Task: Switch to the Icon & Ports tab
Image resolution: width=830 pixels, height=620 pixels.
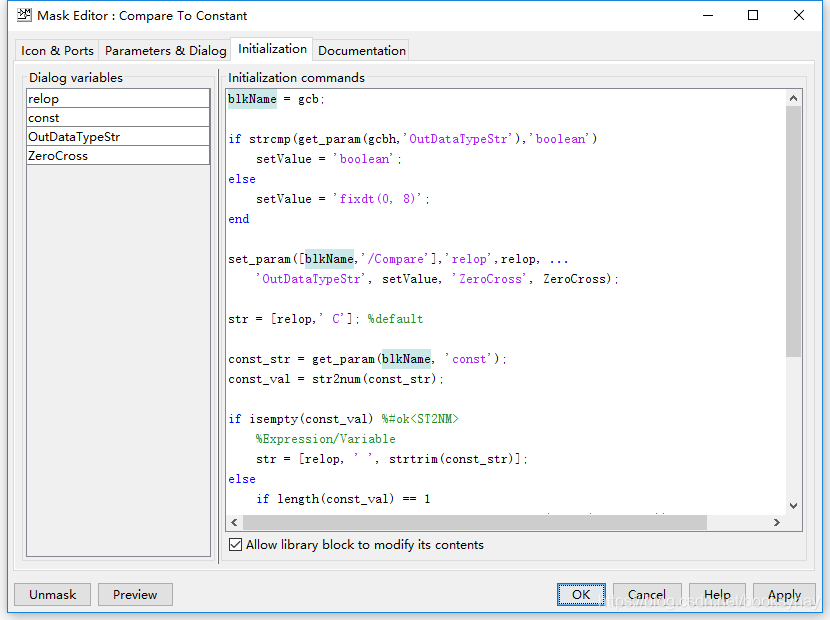Action: 57,51
